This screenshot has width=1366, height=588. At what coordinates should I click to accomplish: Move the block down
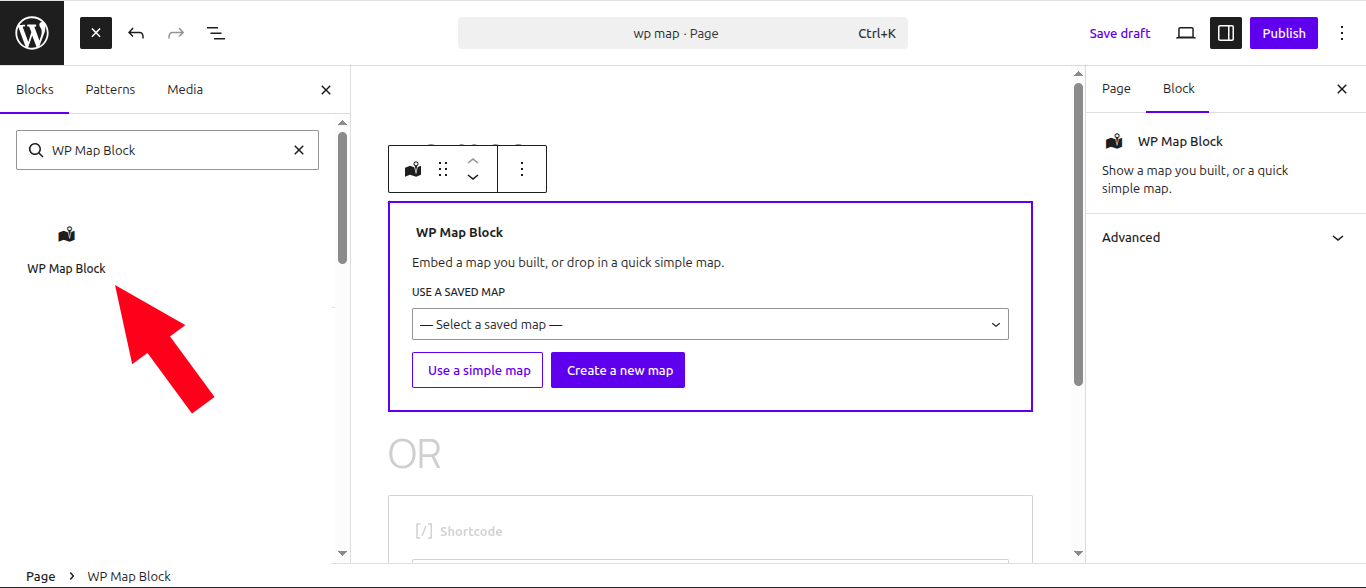pos(473,178)
